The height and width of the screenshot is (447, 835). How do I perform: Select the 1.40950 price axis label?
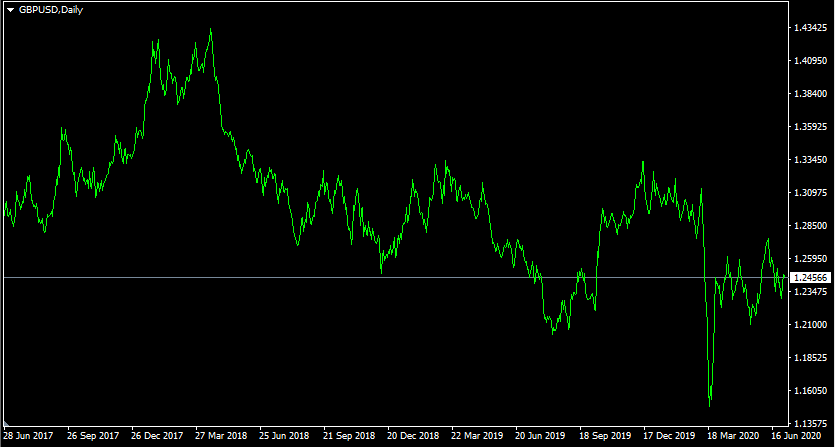(811, 61)
